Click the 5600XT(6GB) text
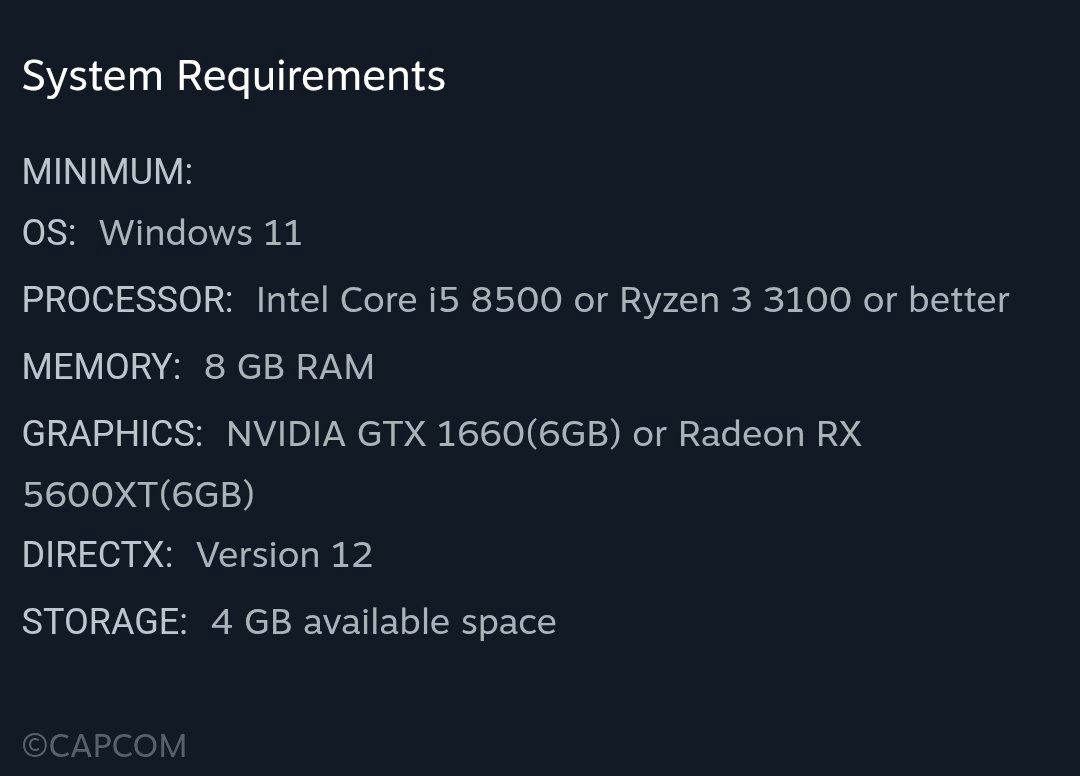 (138, 494)
